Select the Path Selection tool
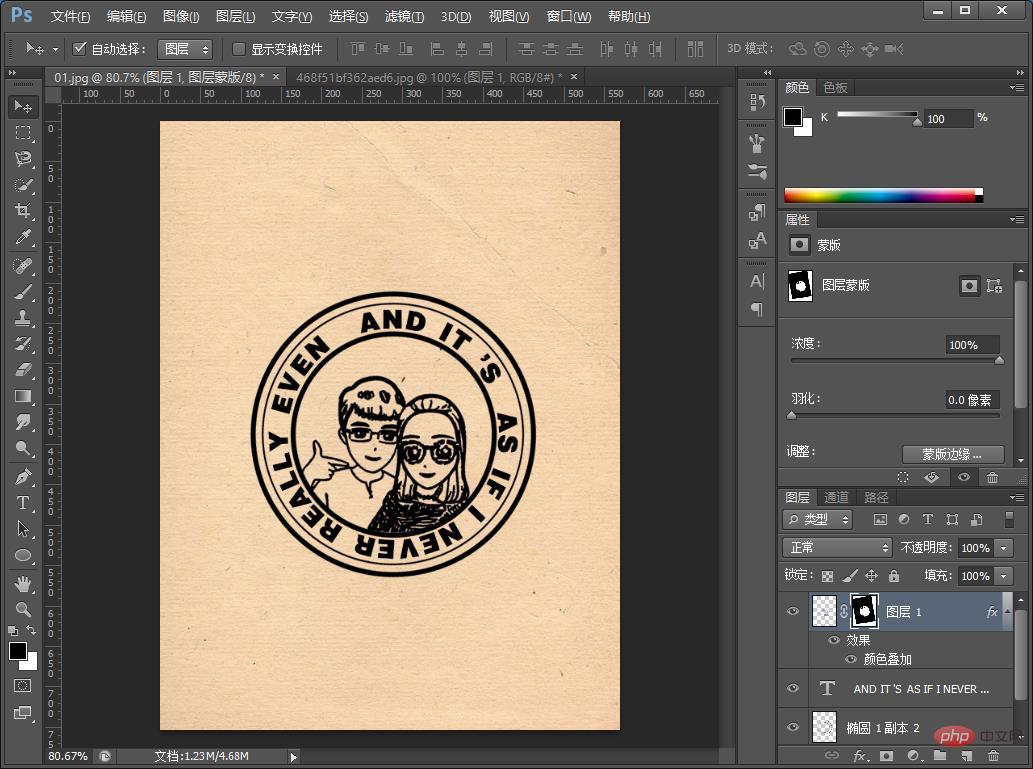 coord(23,528)
